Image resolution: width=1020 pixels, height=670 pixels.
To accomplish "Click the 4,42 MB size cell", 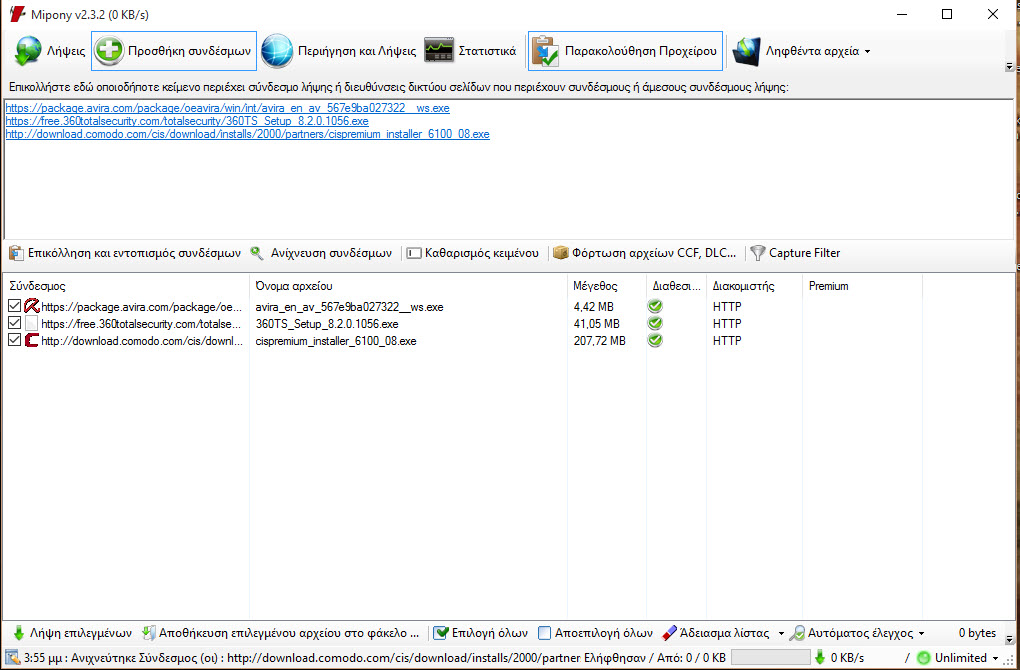I will (x=593, y=306).
